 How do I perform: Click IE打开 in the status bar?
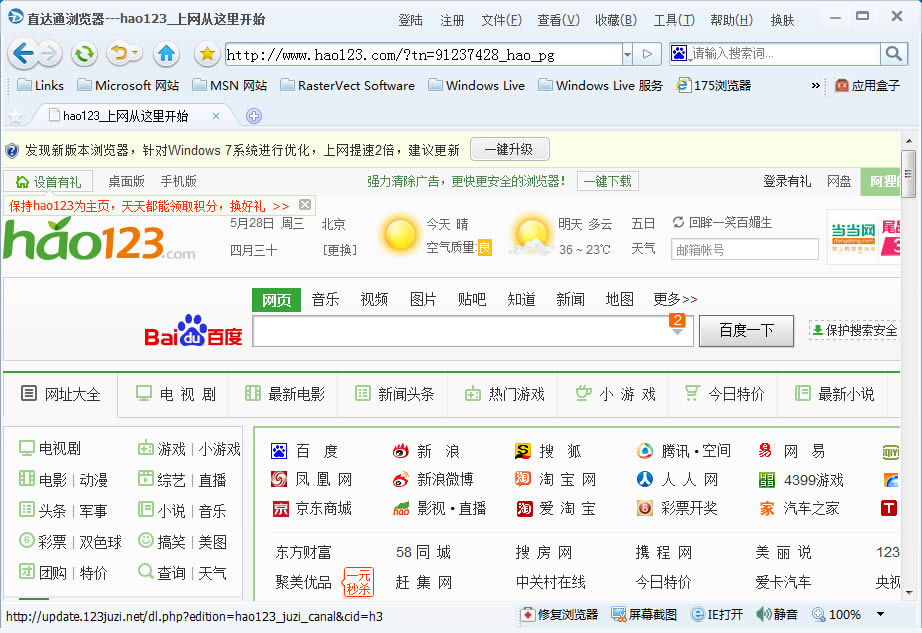click(x=717, y=615)
